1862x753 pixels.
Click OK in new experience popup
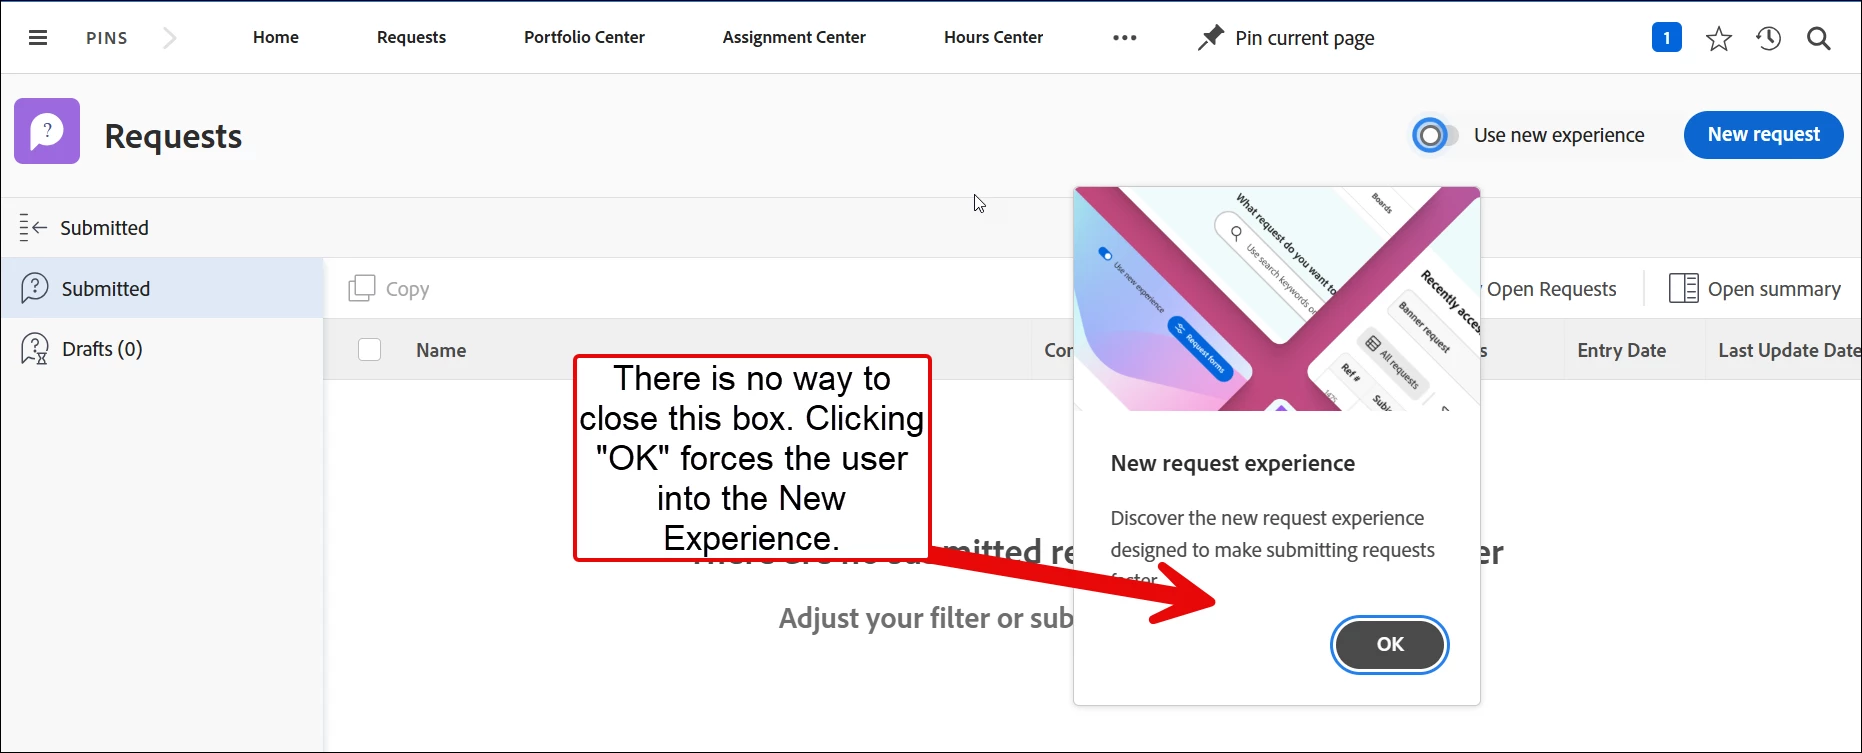click(1390, 645)
